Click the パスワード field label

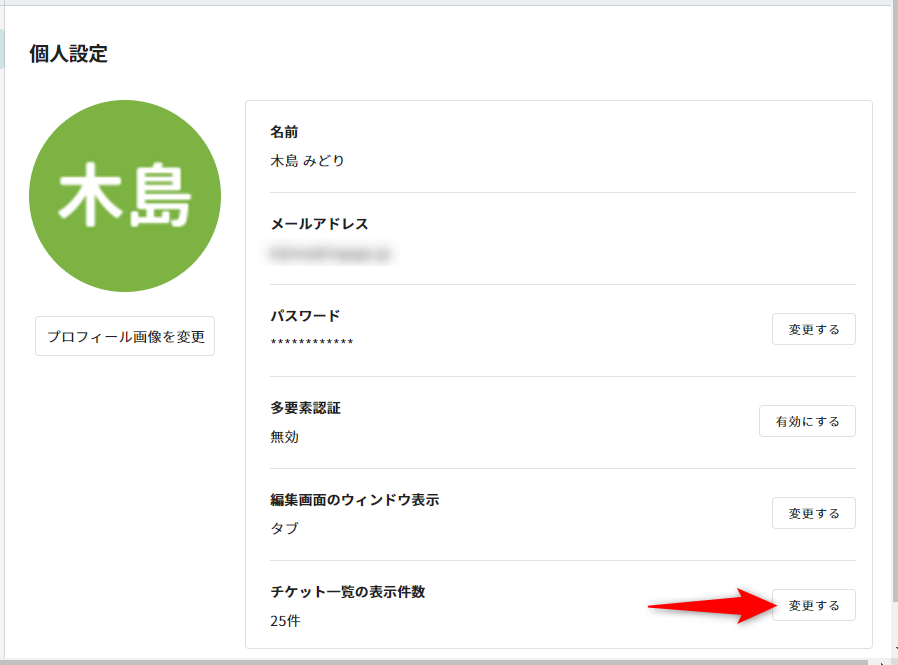pyautogui.click(x=305, y=316)
